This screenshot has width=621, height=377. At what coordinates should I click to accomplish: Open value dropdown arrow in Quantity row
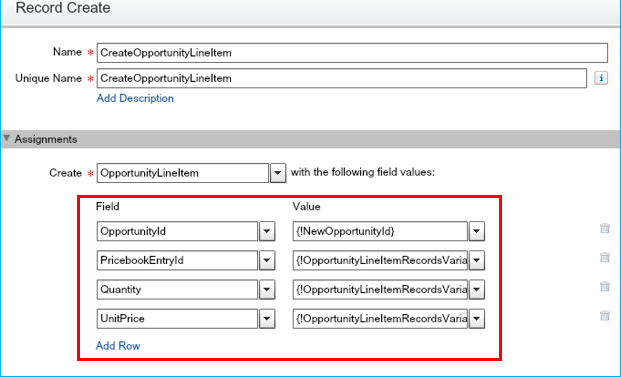(x=477, y=289)
